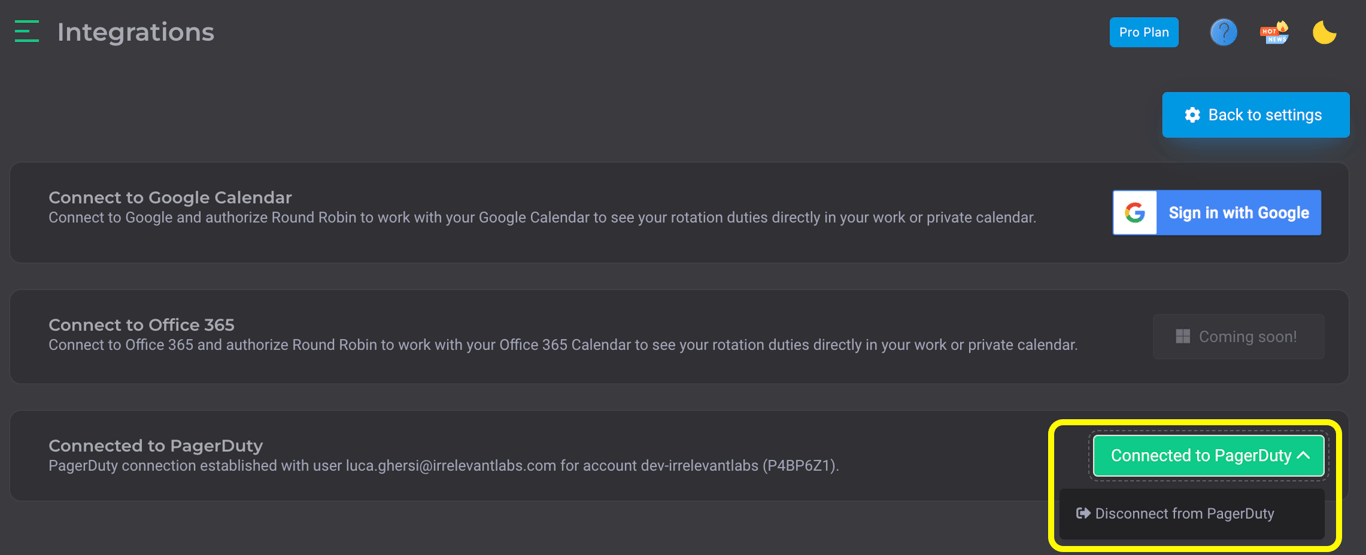The width and height of the screenshot is (1366, 555).
Task: Click the Connect to Office 365 heading
Action: click(x=141, y=325)
